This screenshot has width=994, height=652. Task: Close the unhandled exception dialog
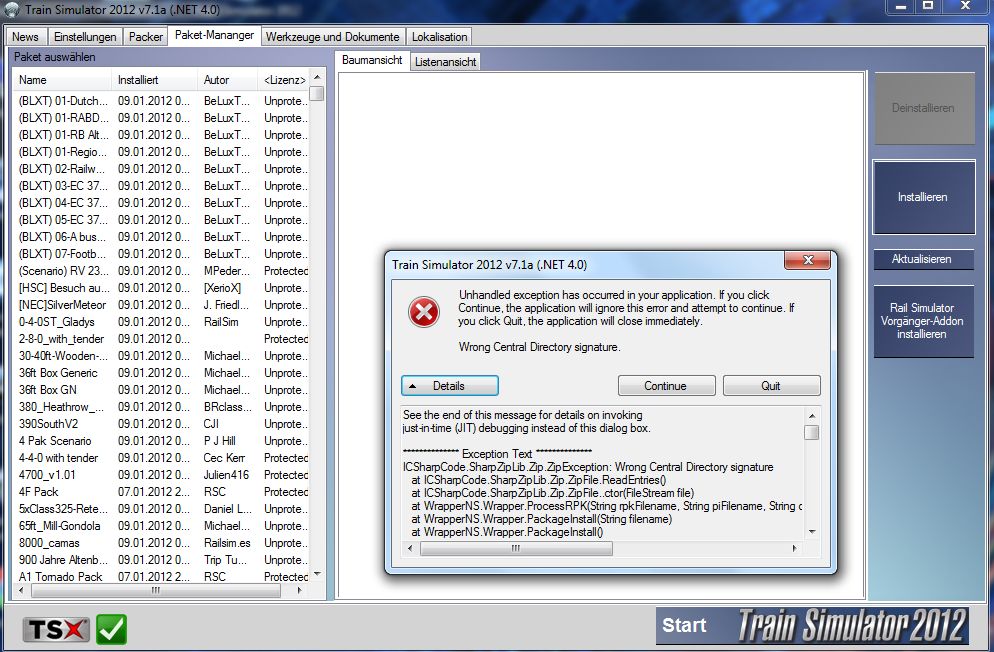click(807, 260)
